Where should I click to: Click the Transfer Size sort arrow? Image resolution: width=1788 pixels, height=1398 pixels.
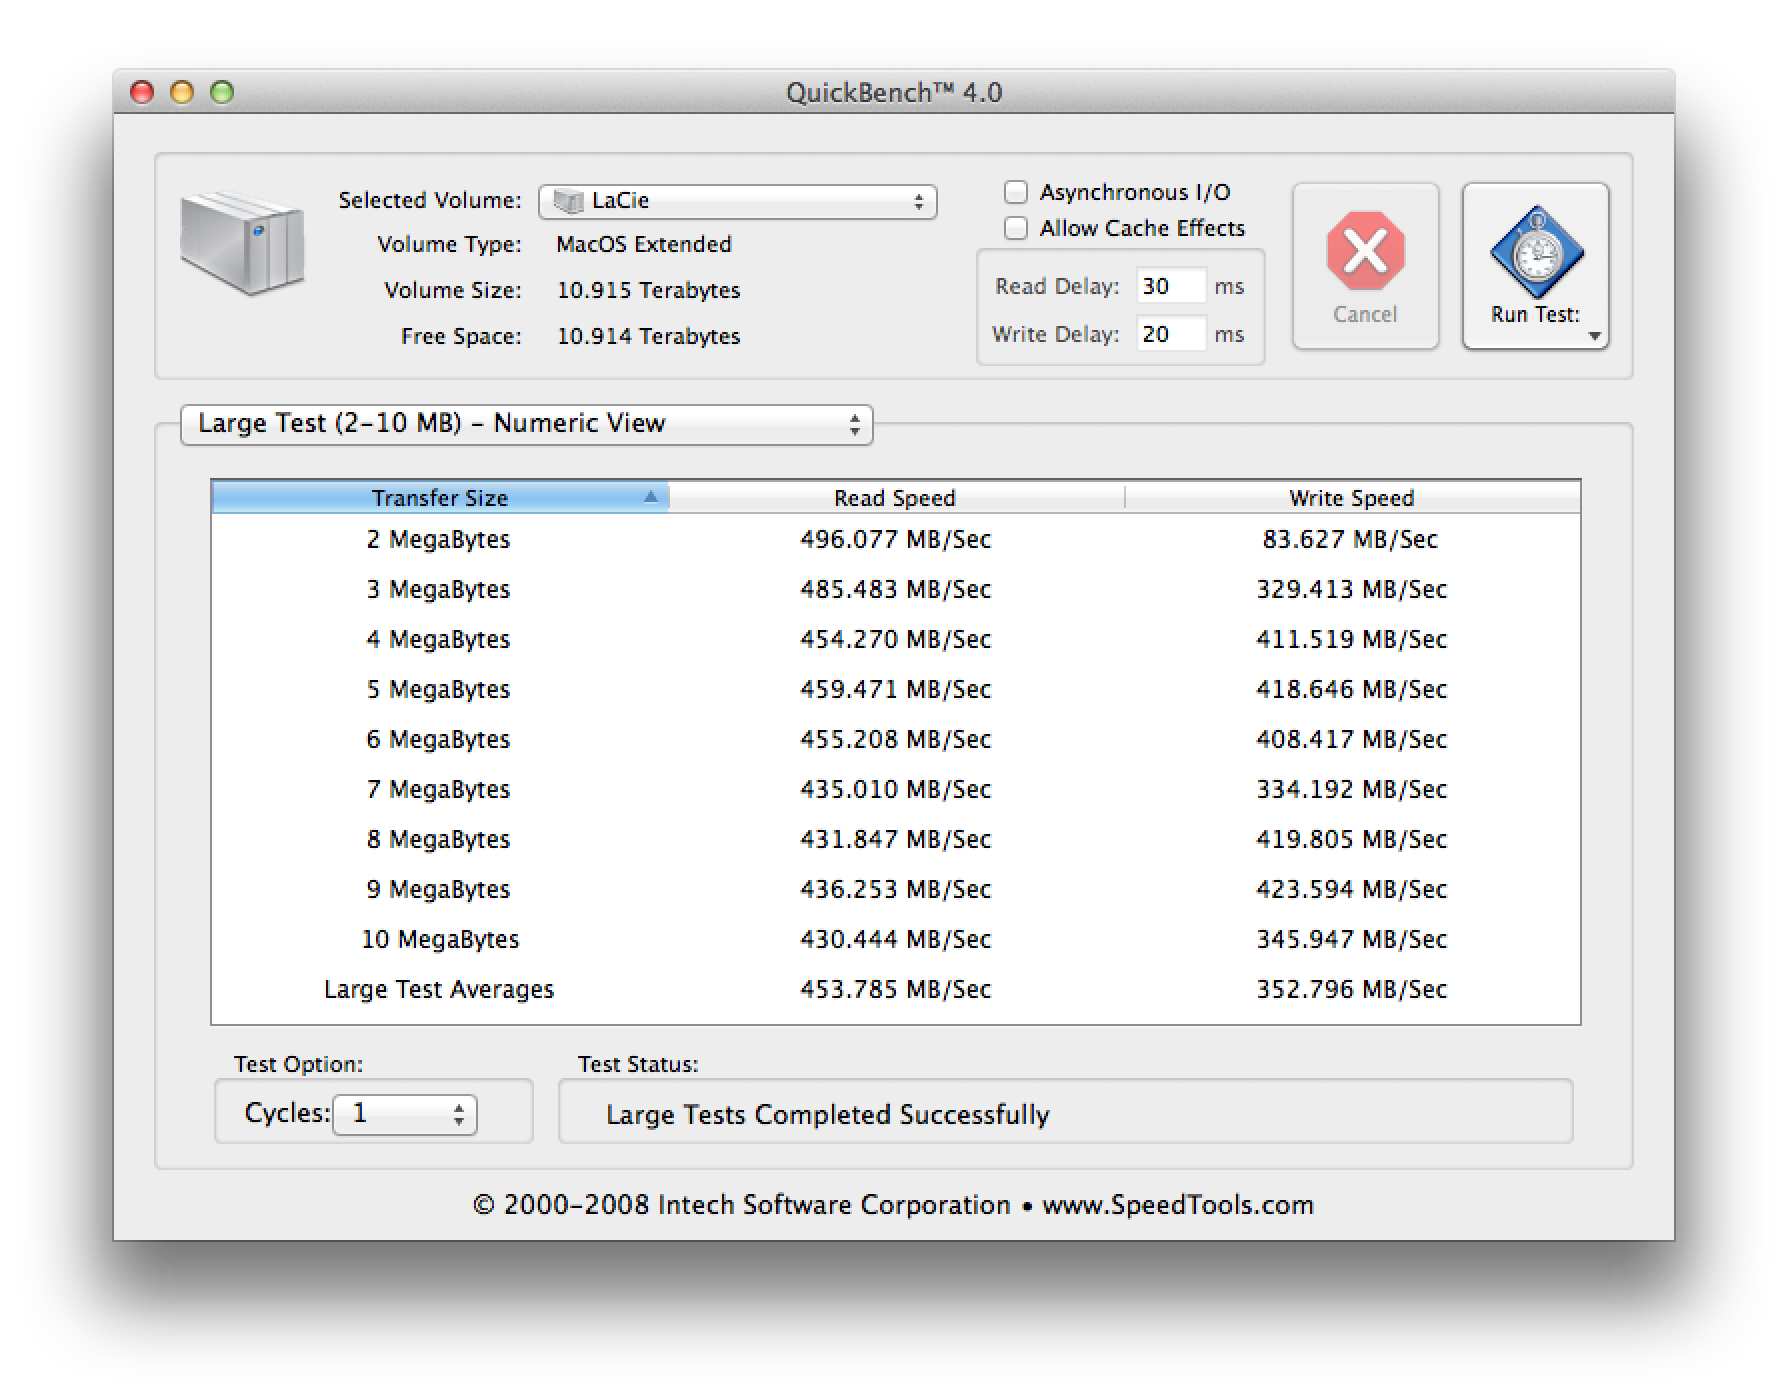[651, 496]
